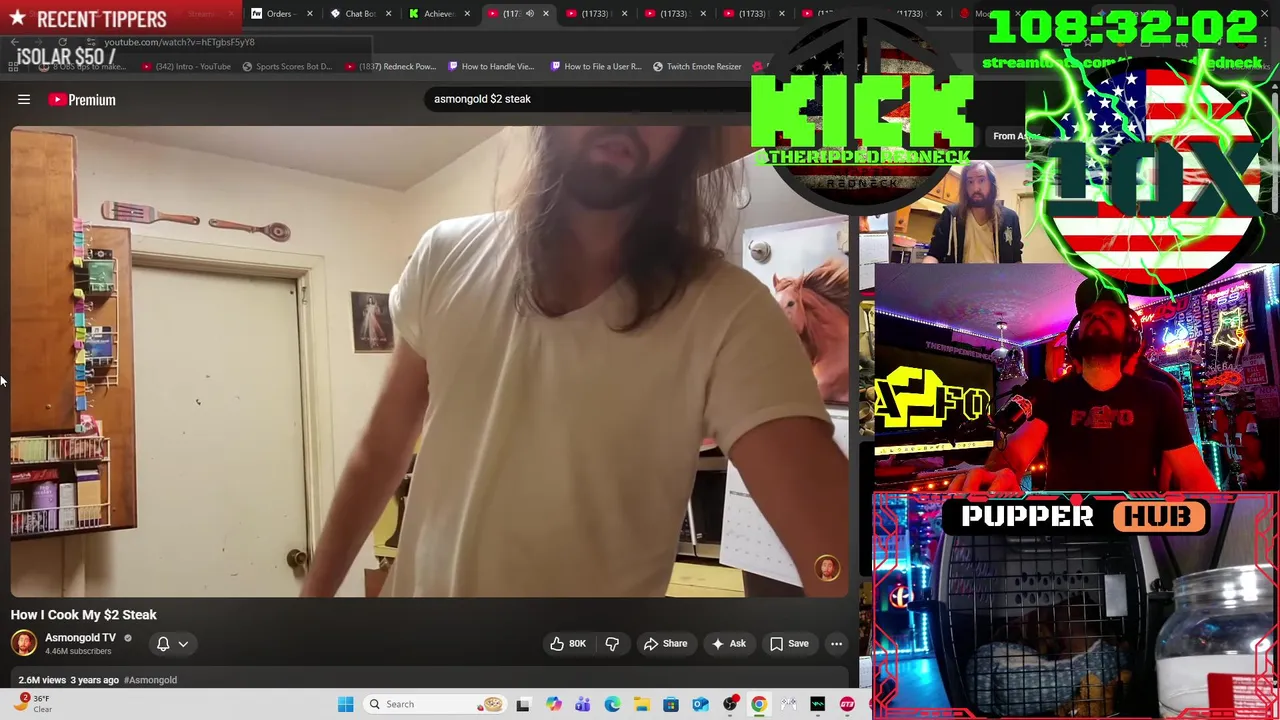The height and width of the screenshot is (720, 1280).
Task: Click the video player to pause
Action: click(x=430, y=360)
